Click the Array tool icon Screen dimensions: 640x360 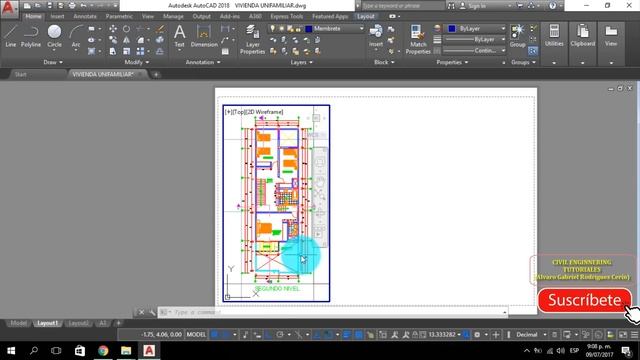[140, 51]
